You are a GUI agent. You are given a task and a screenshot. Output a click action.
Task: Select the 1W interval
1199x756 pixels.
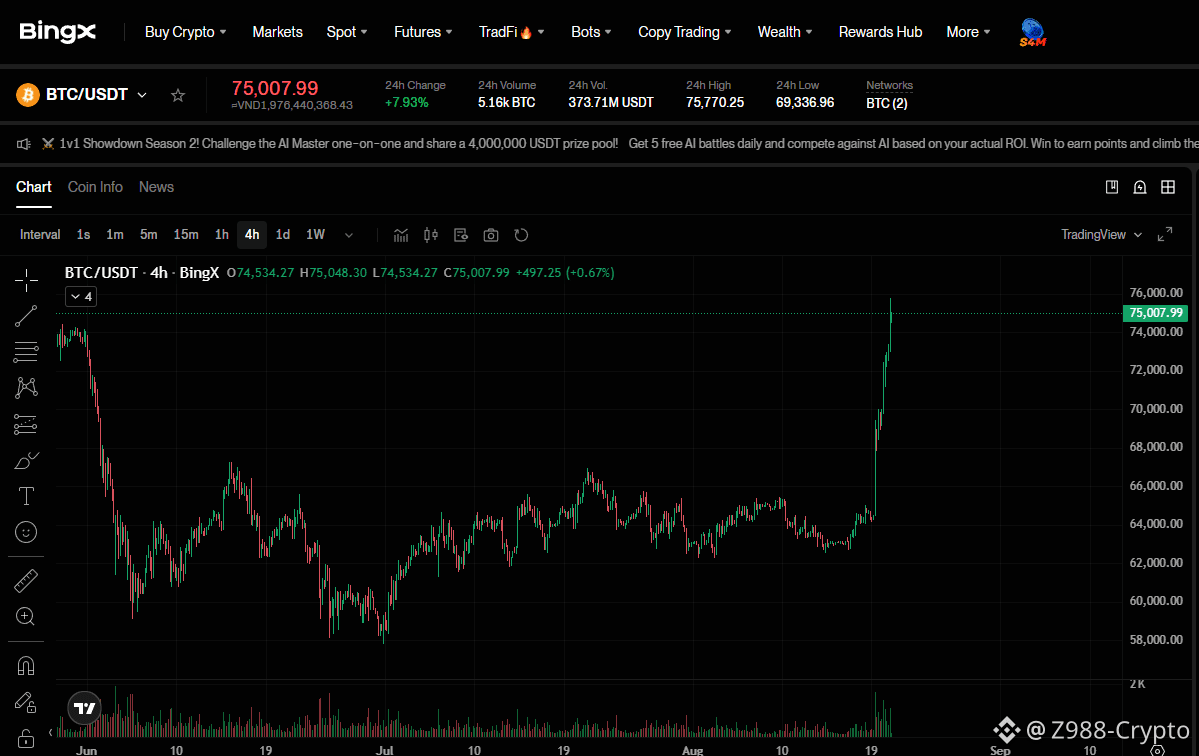point(315,235)
